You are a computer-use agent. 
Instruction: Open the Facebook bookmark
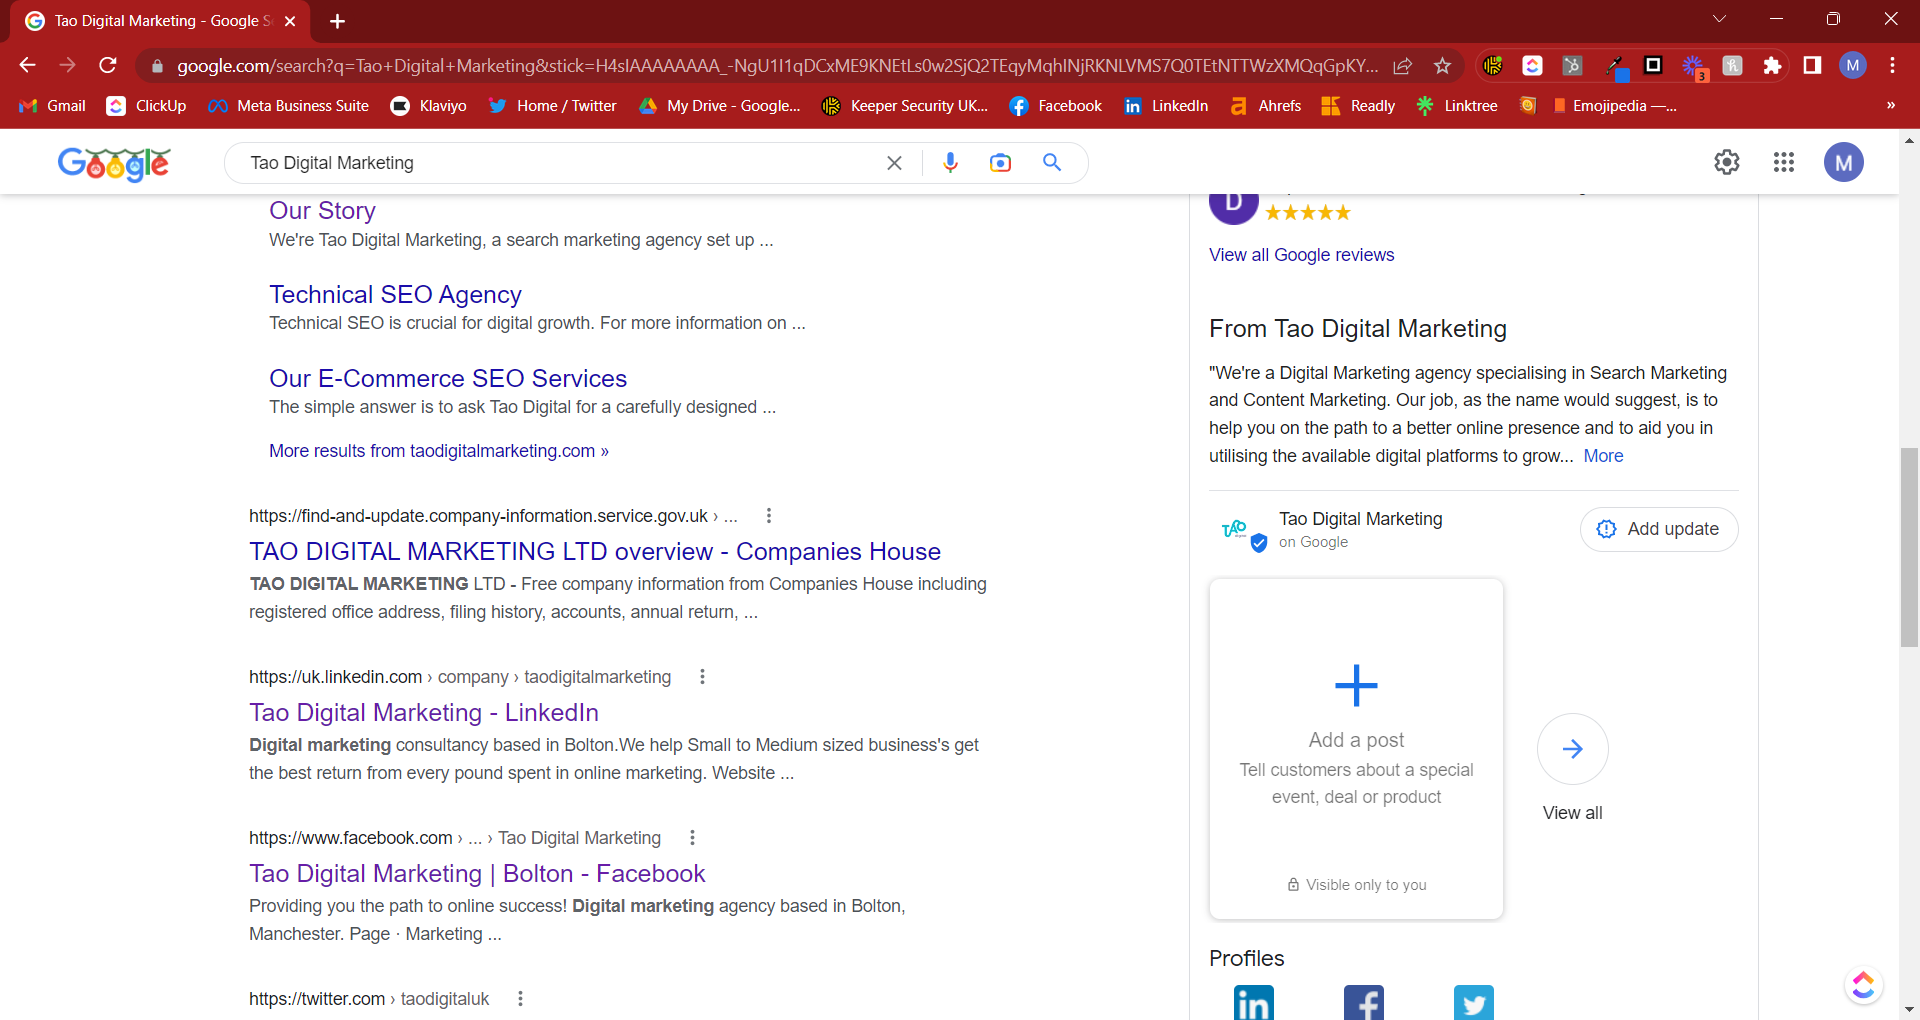tap(1056, 106)
